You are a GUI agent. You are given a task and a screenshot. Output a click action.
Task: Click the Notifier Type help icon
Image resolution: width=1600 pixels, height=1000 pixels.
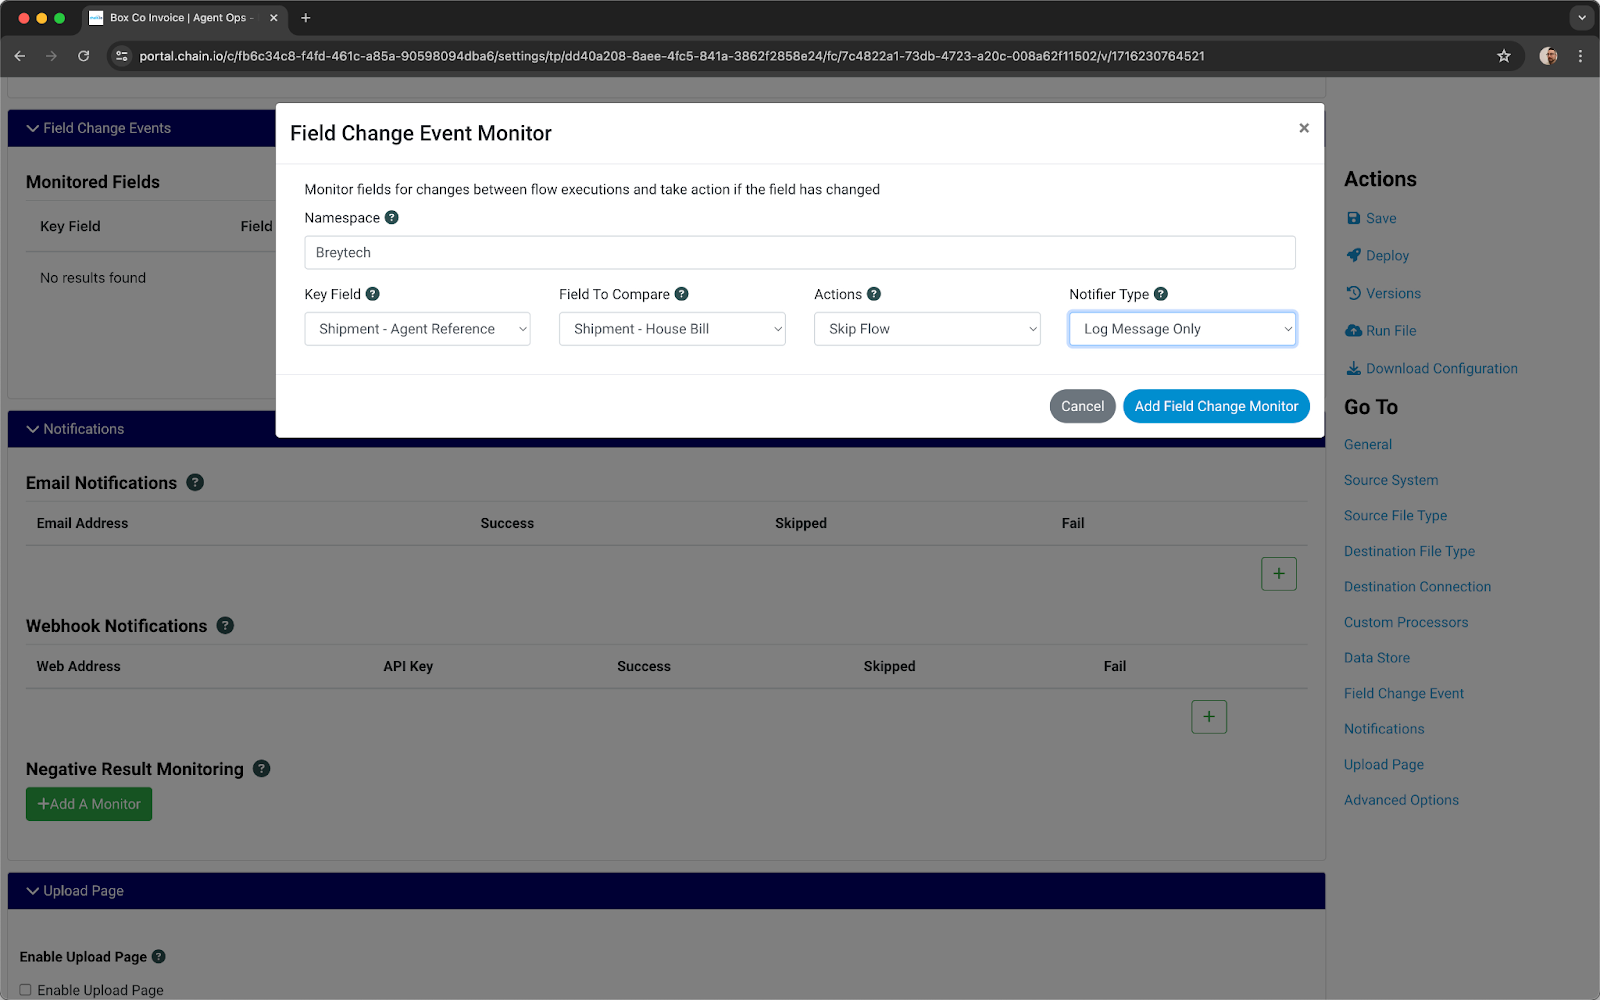[x=1161, y=294]
